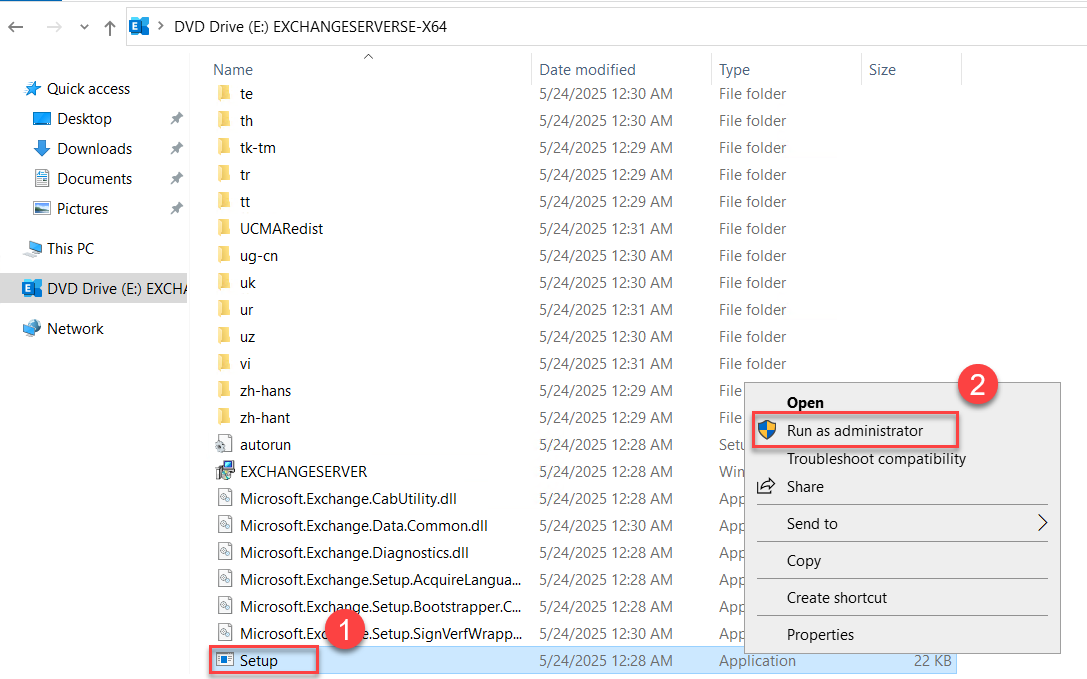
Task: Click the Up arrow to parent folder
Action: [110, 27]
